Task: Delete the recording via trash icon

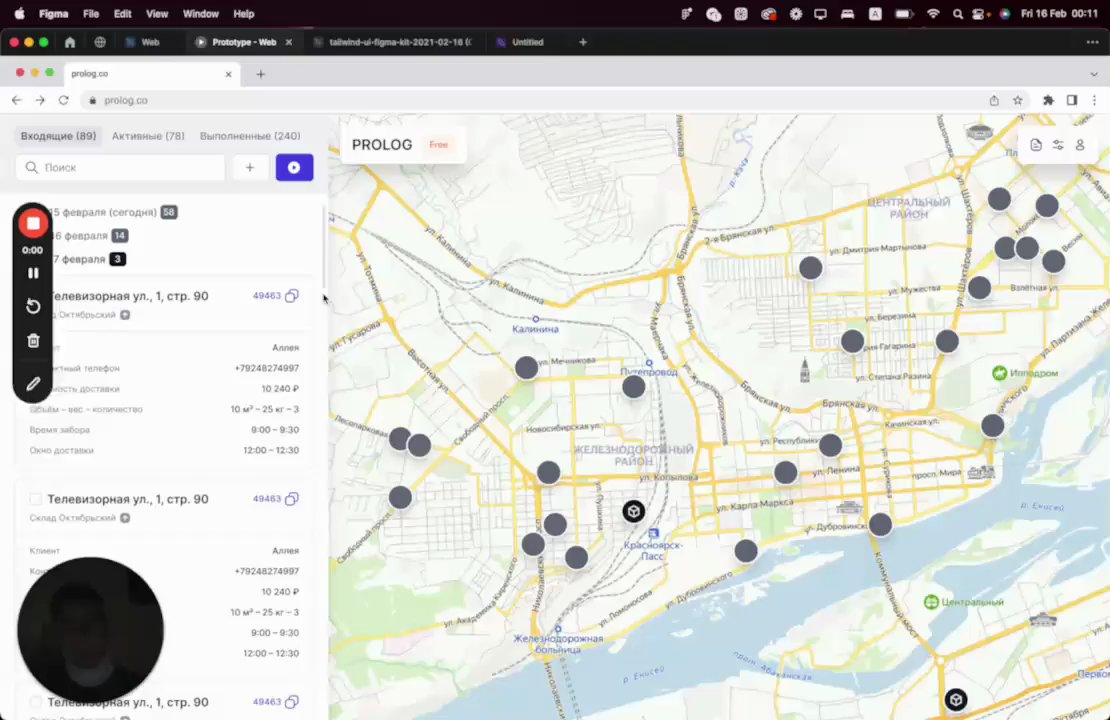Action: [x=33, y=341]
